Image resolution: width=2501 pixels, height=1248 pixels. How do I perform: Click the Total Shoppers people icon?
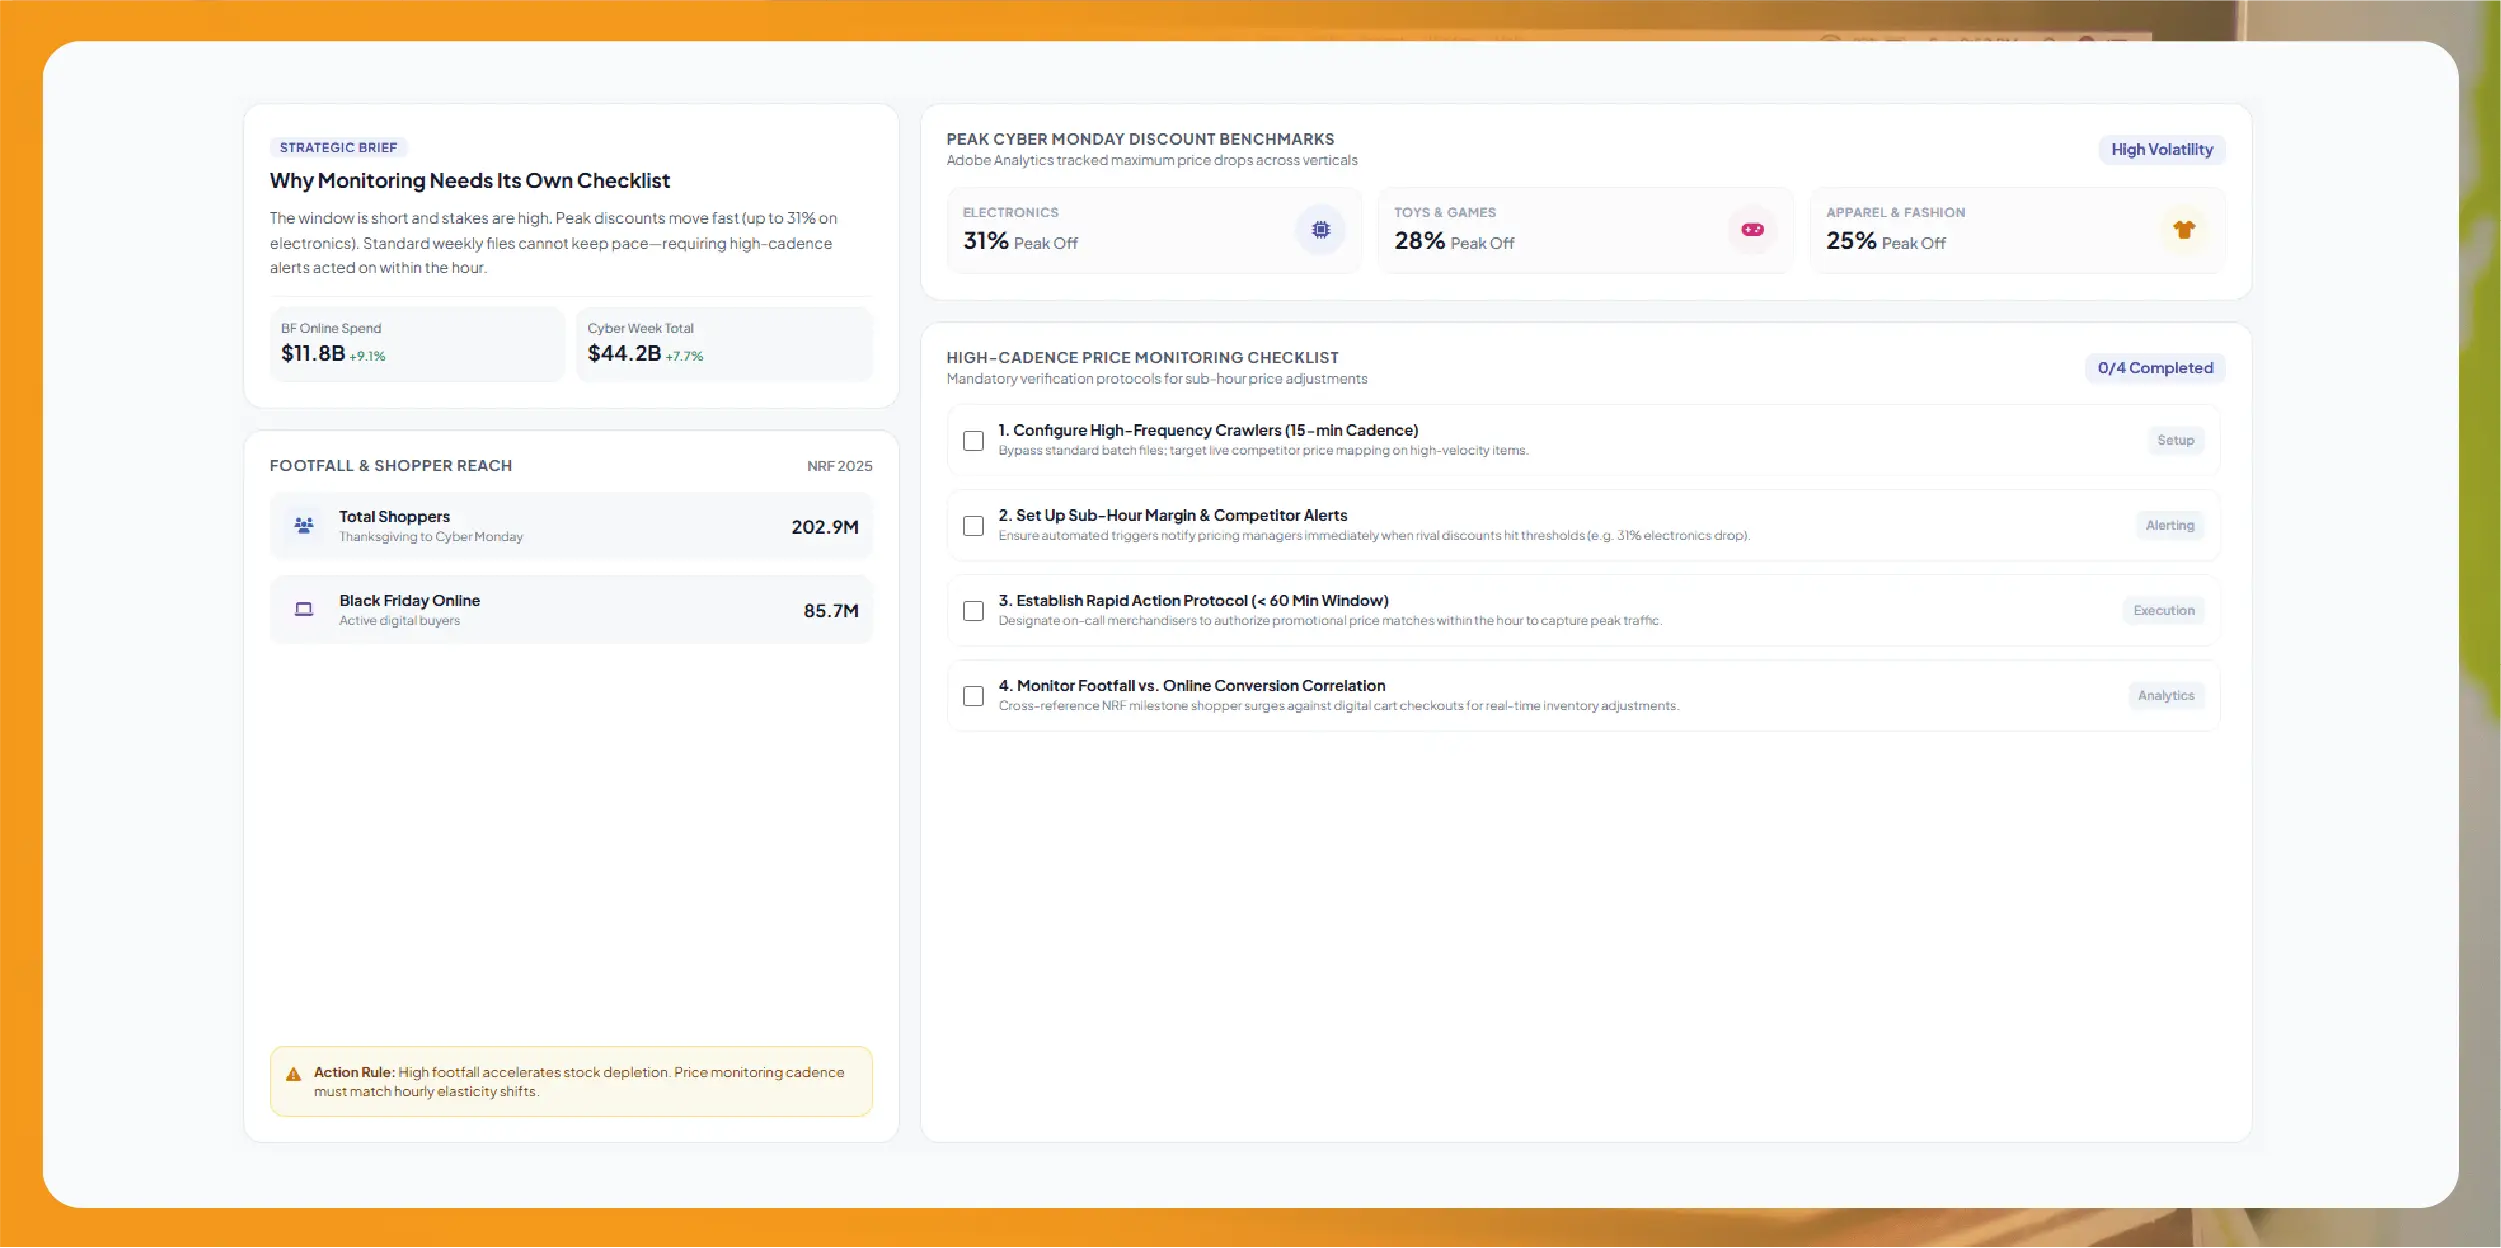[x=304, y=525]
